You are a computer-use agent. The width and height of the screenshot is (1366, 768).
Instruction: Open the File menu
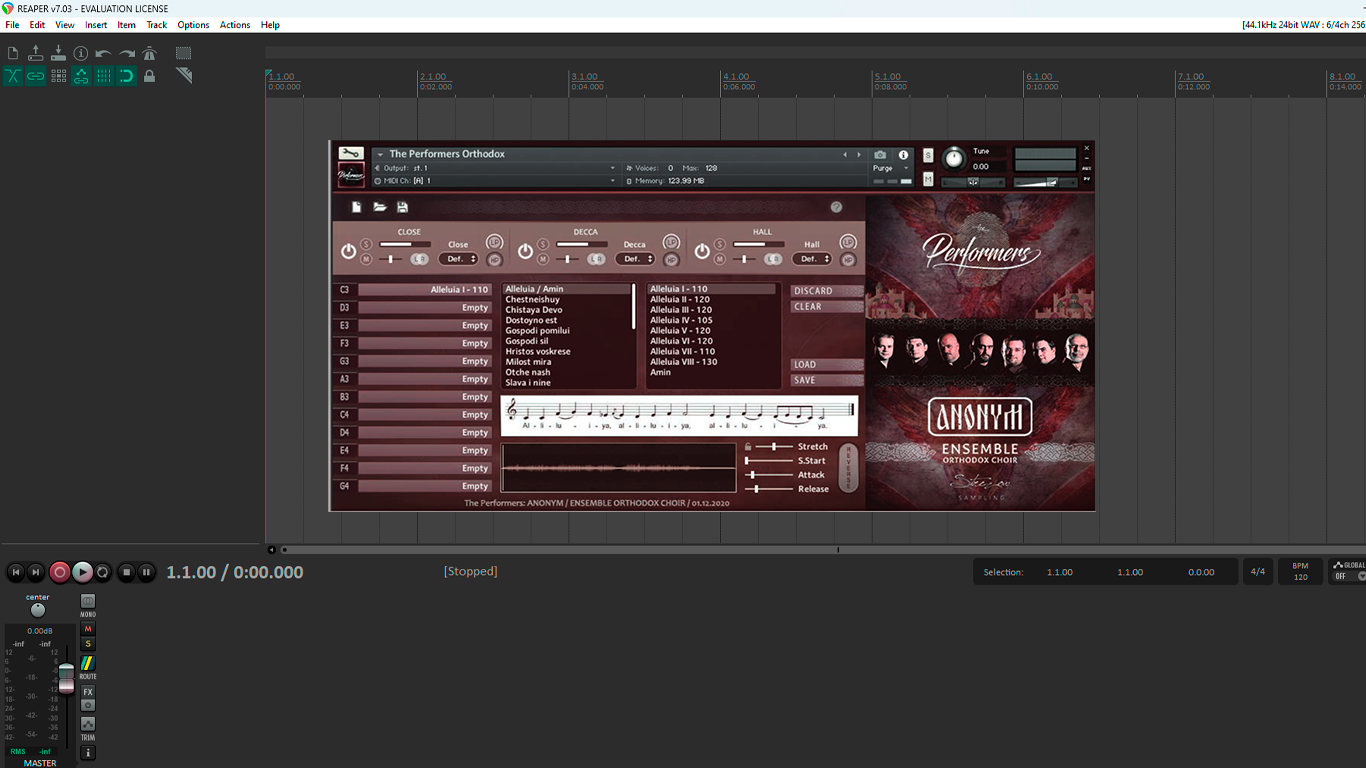(x=12, y=25)
